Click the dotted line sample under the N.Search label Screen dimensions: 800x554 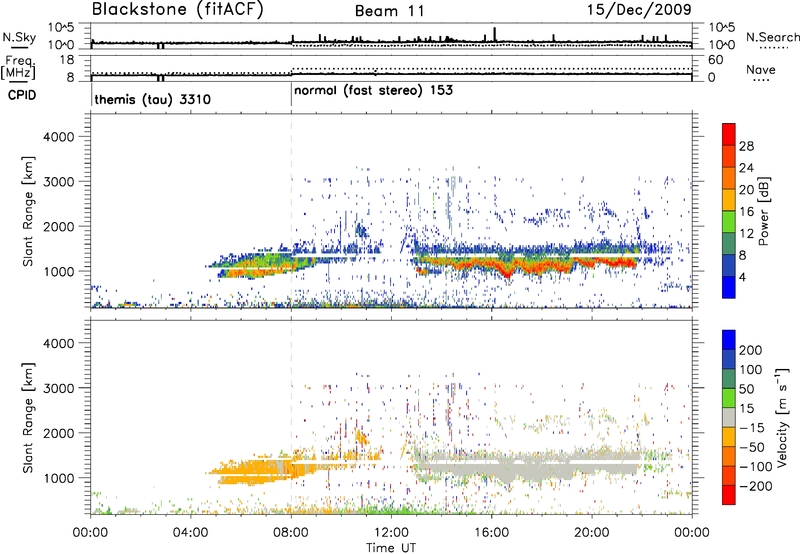[x=773, y=48]
